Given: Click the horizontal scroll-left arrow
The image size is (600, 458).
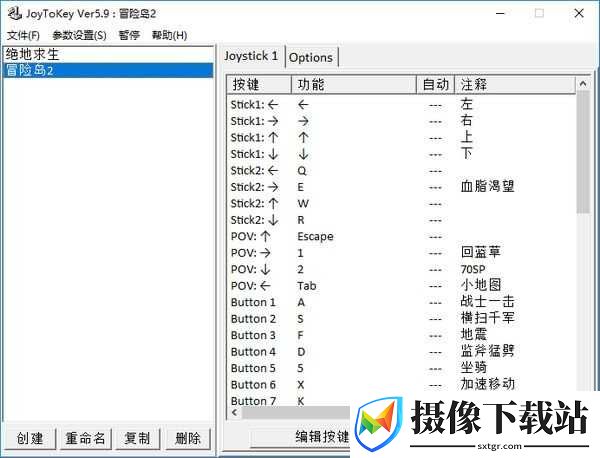Looking at the screenshot, I should [x=234, y=412].
